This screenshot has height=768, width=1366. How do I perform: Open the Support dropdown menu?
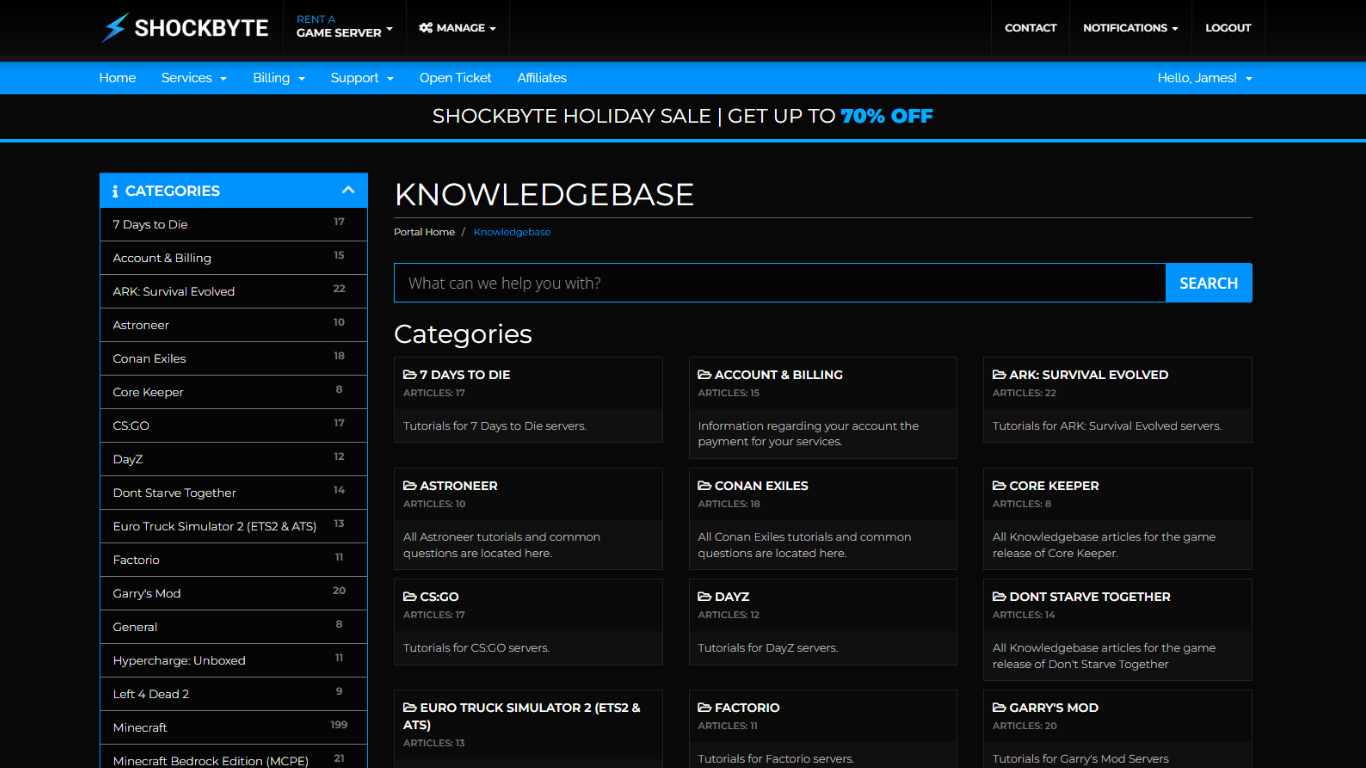[x=362, y=78]
